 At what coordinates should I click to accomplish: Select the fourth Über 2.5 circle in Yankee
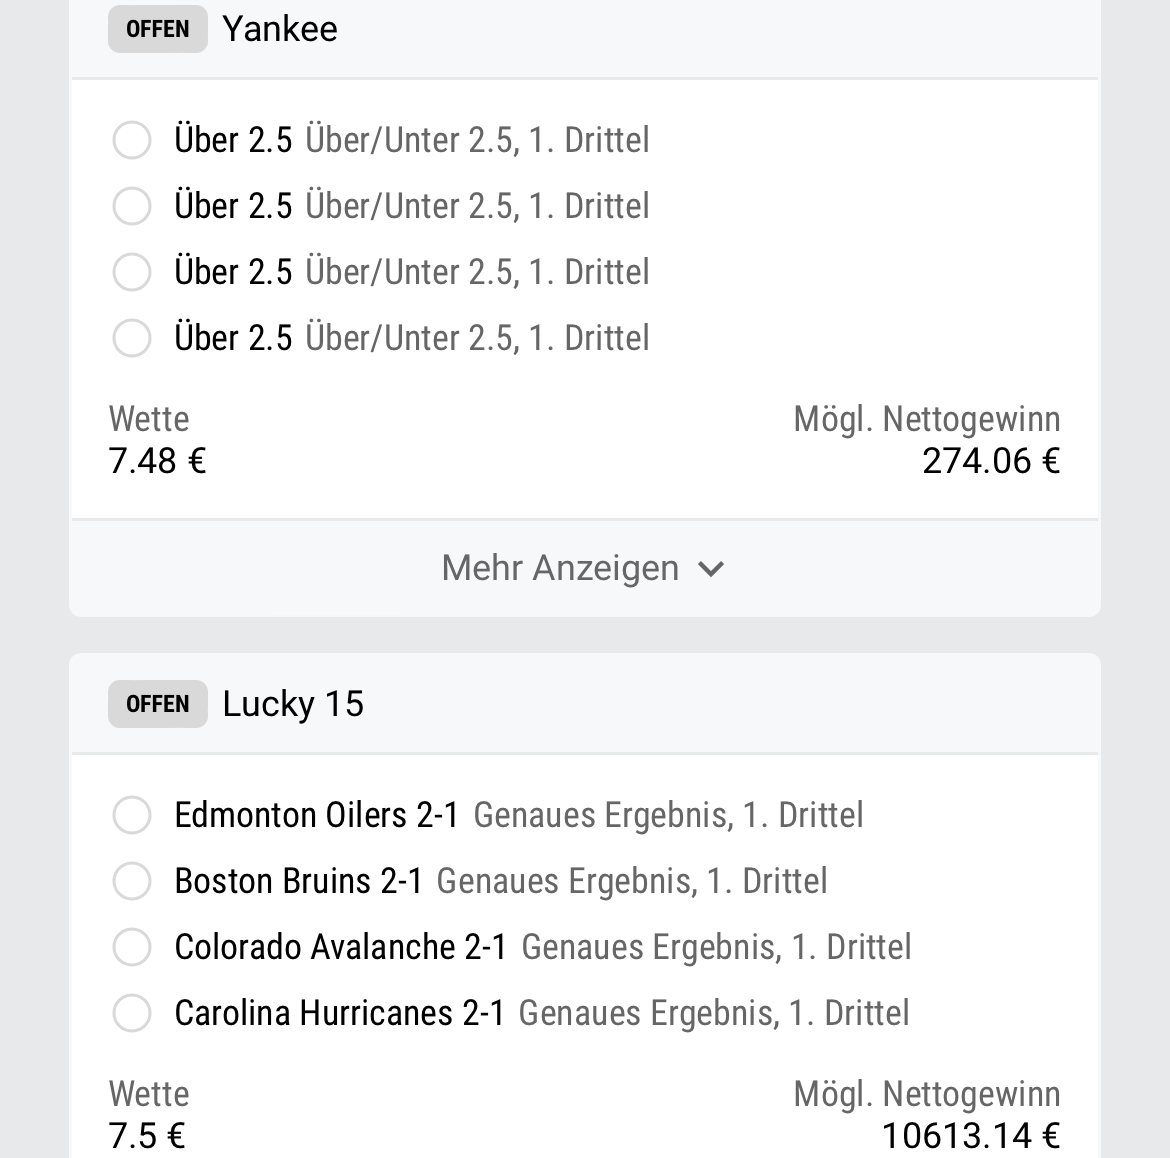132,338
